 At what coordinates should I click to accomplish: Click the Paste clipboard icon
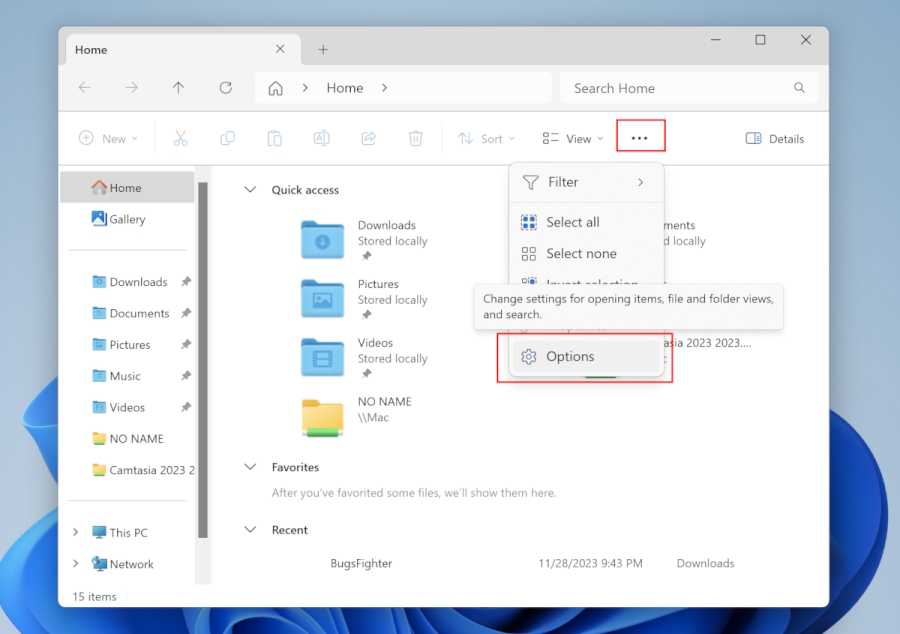pos(275,139)
